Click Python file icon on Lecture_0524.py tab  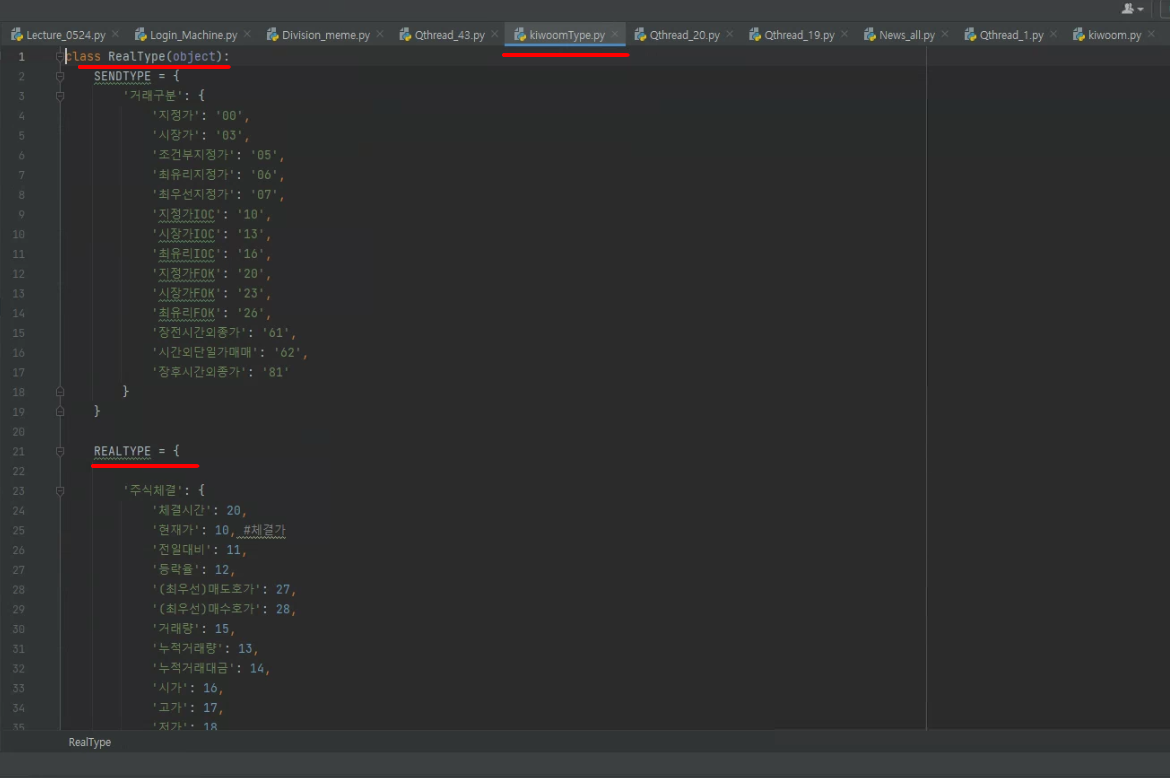coord(16,34)
